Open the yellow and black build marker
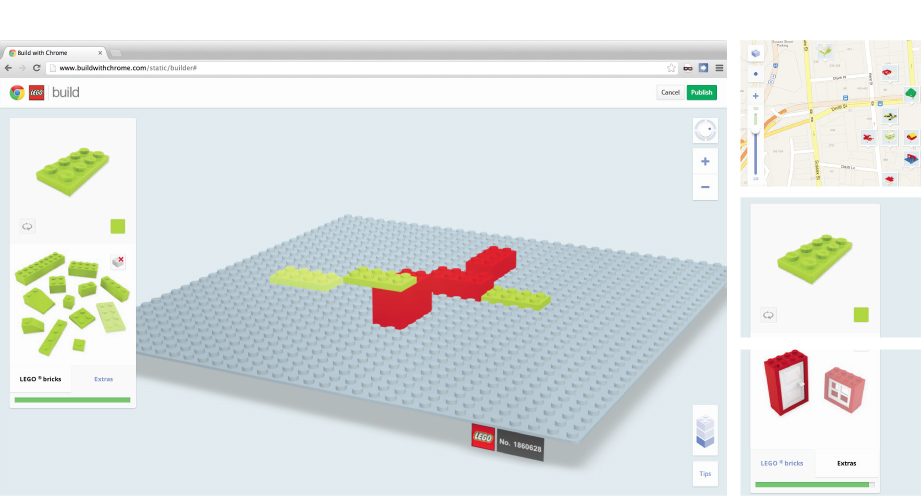The height and width of the screenshot is (496, 921). pyautogui.click(x=890, y=116)
